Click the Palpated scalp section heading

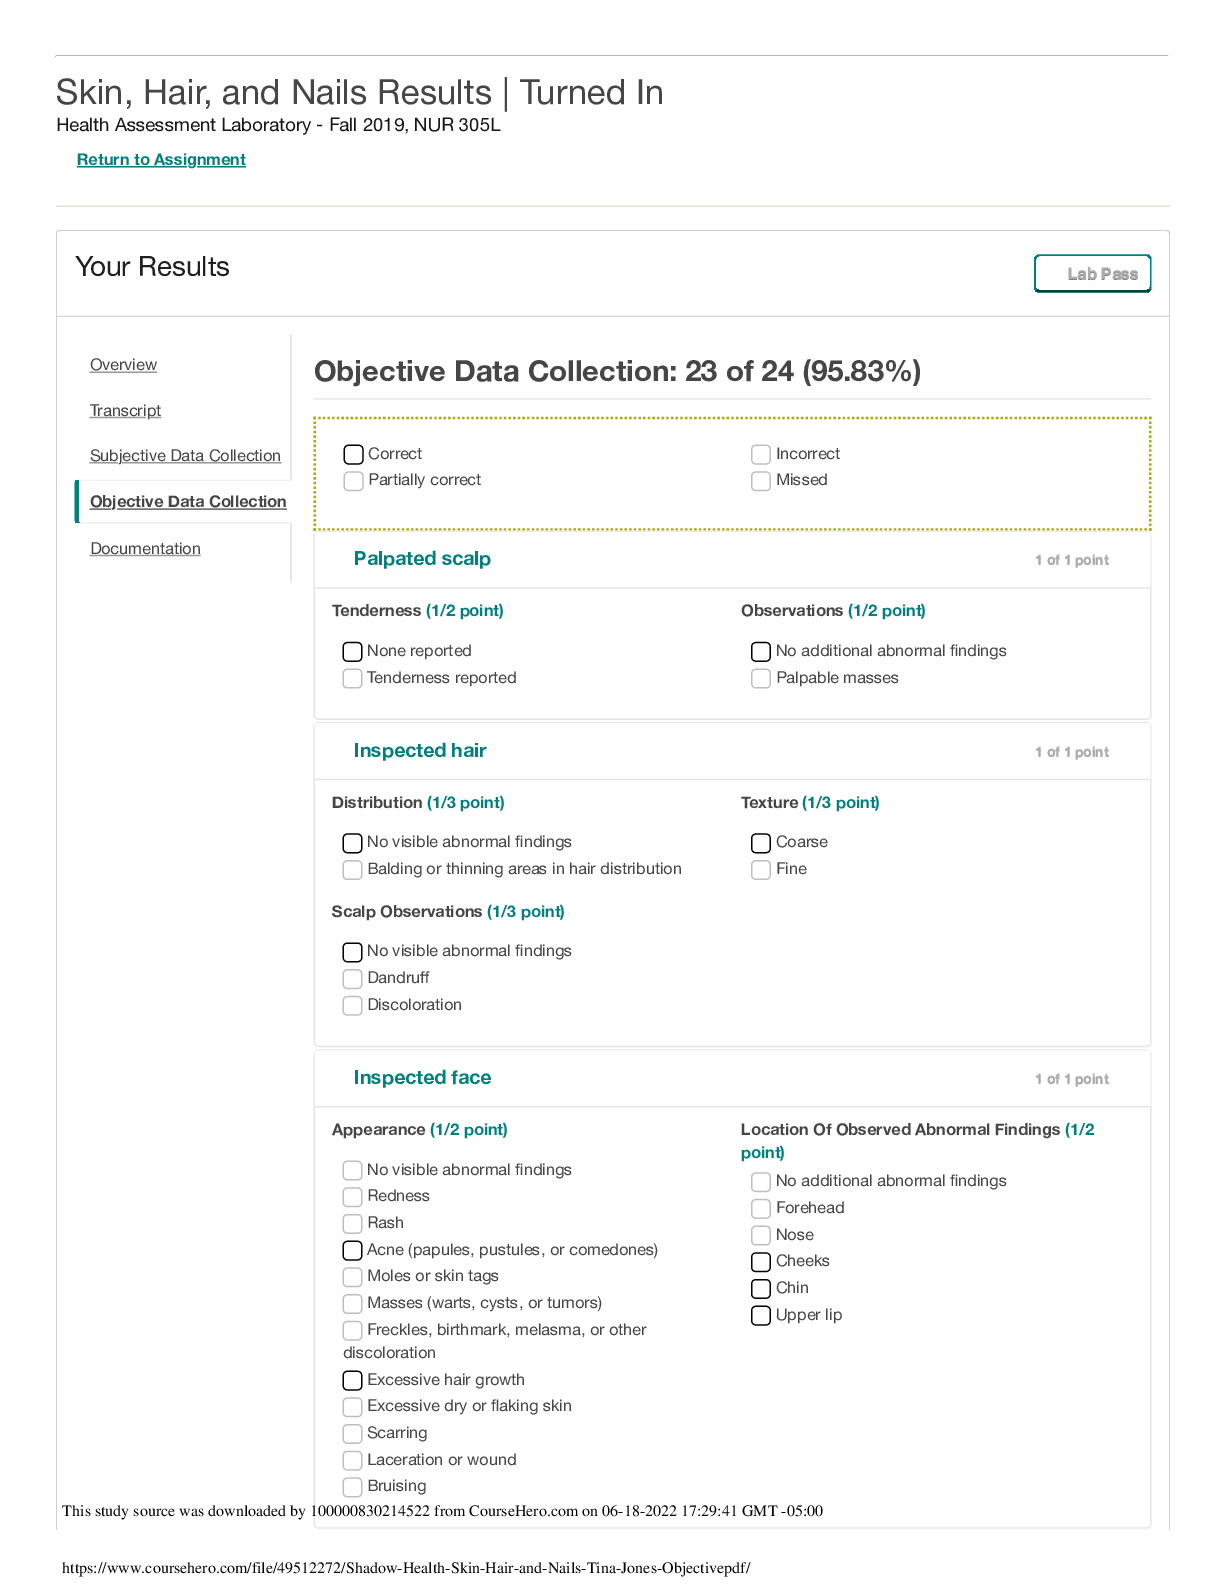422,559
